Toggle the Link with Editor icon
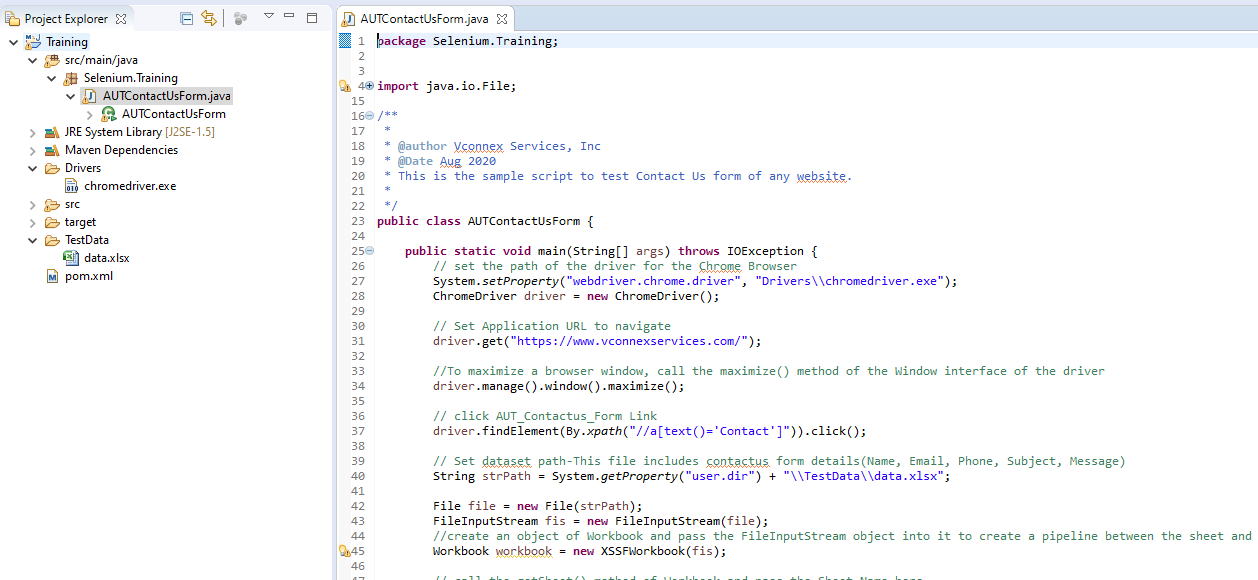Screen dimensions: 1258x580 pyautogui.click(x=209, y=18)
